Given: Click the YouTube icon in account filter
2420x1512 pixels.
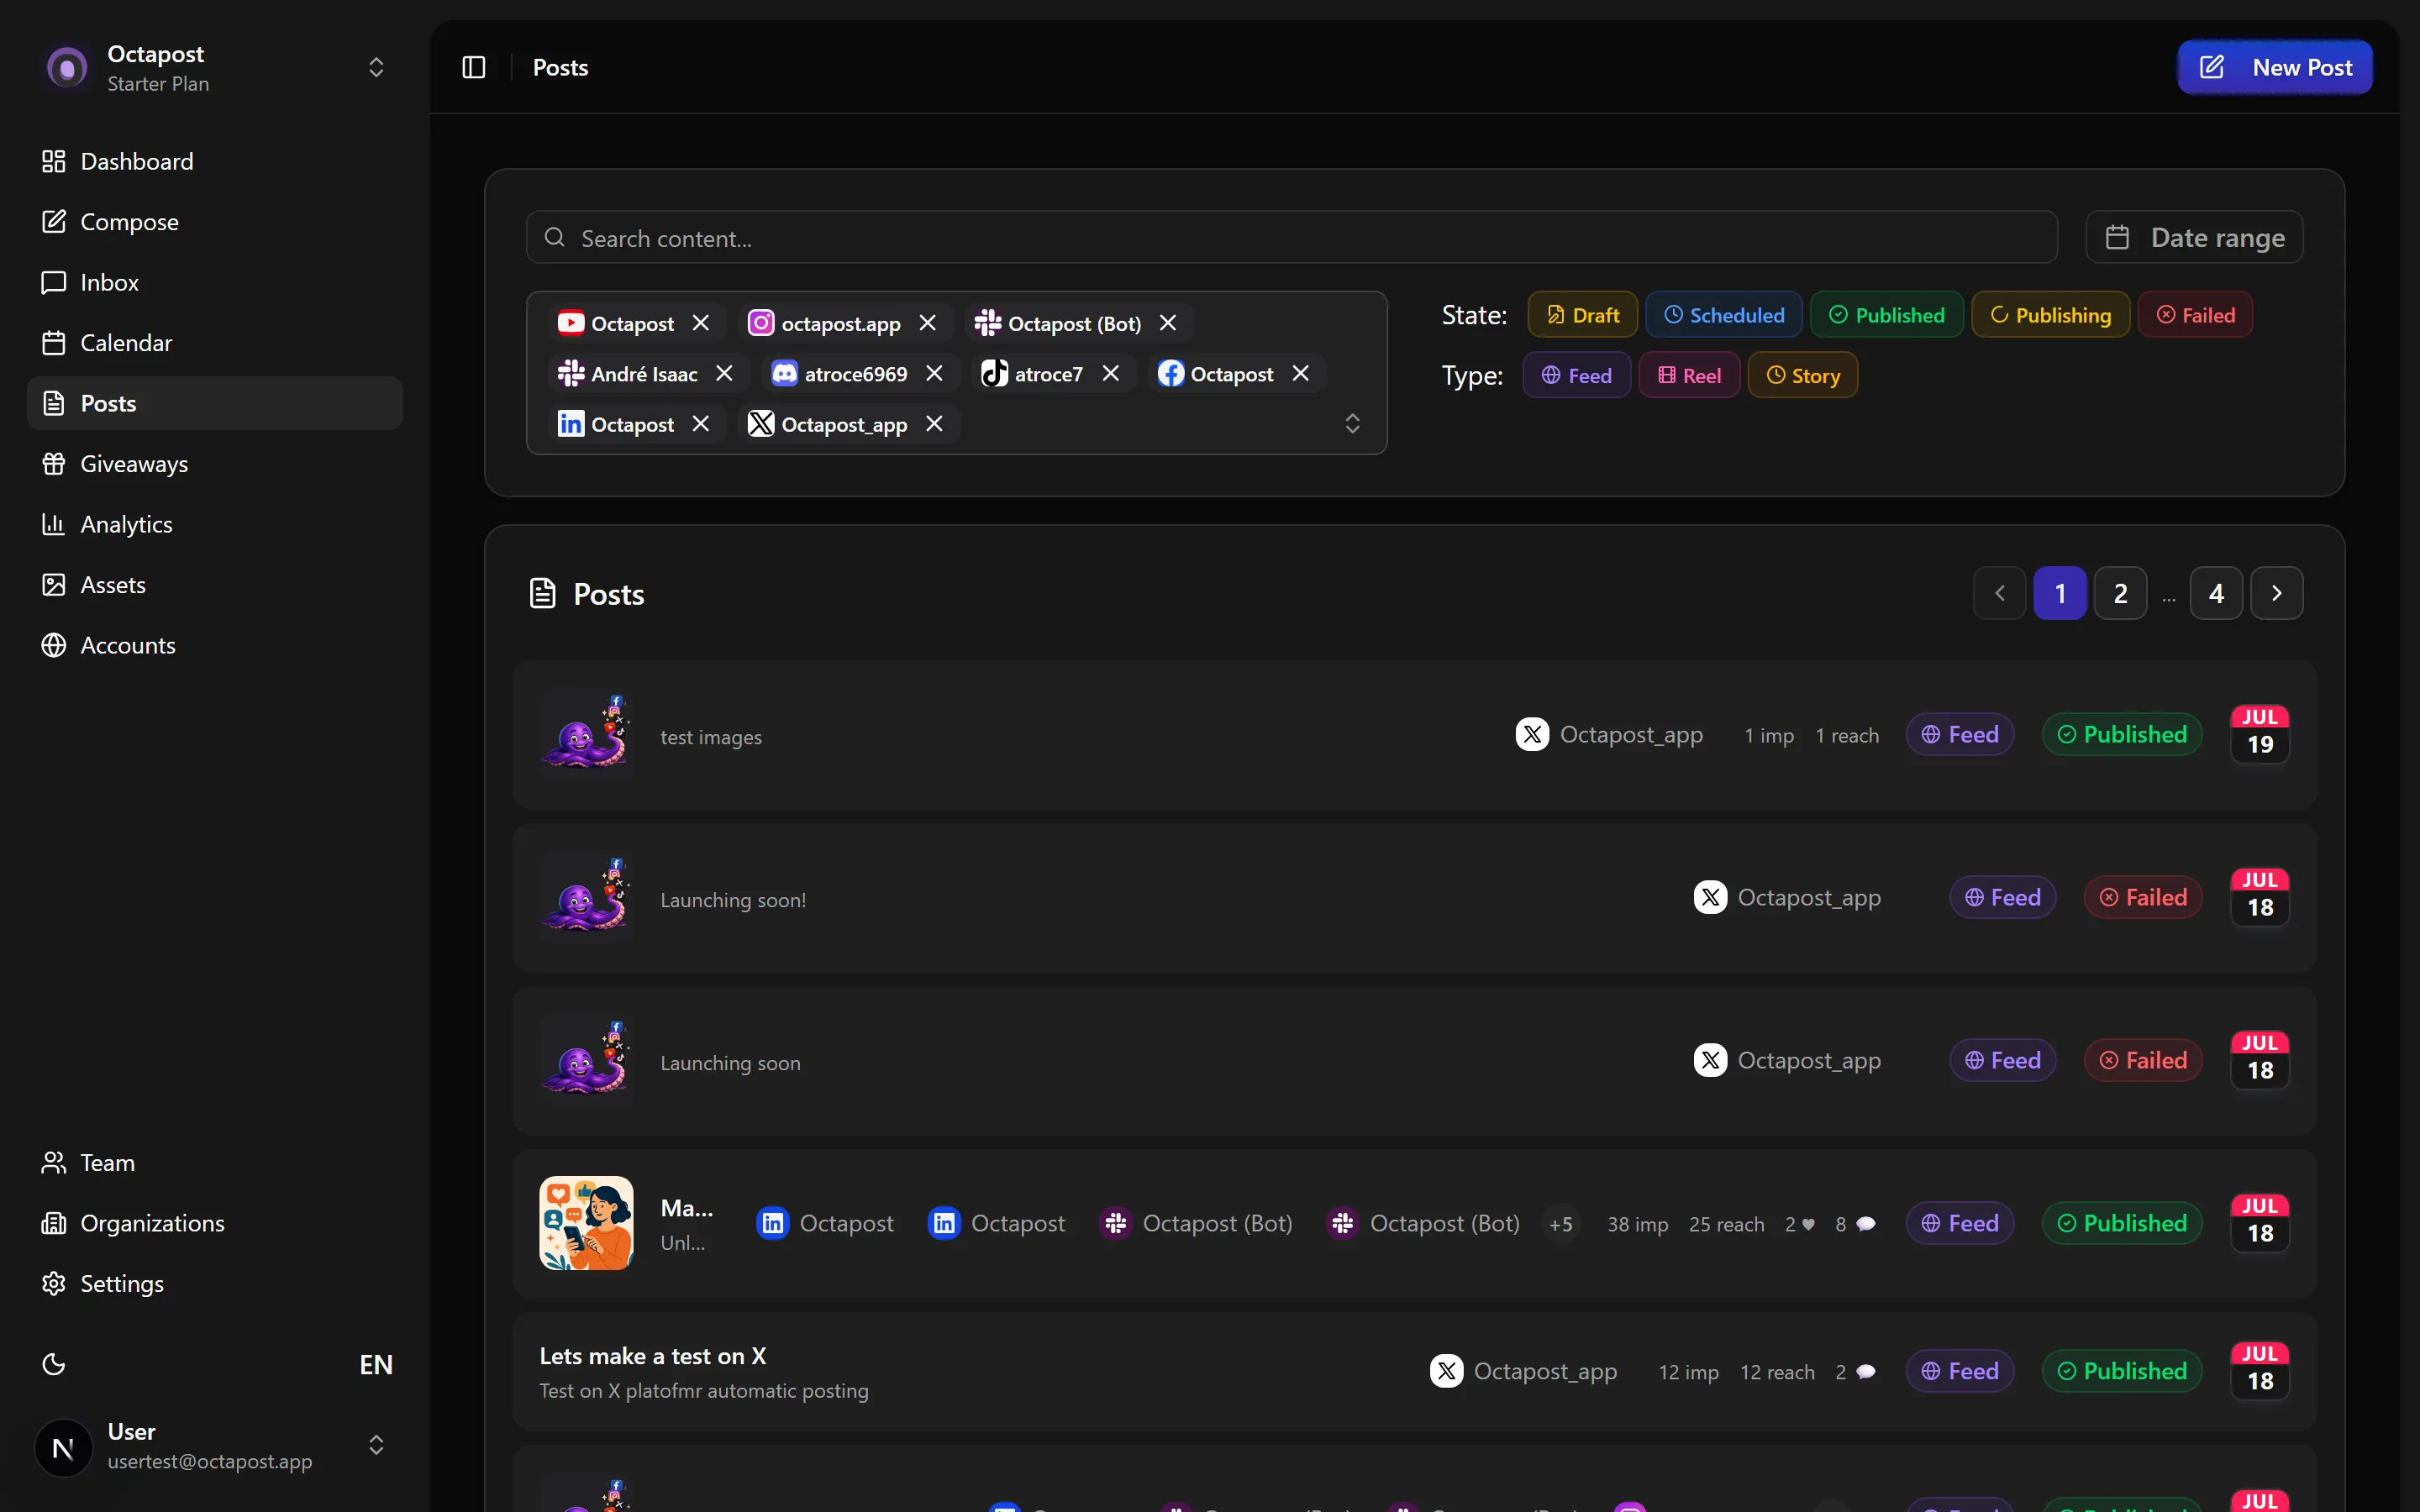Looking at the screenshot, I should point(570,323).
